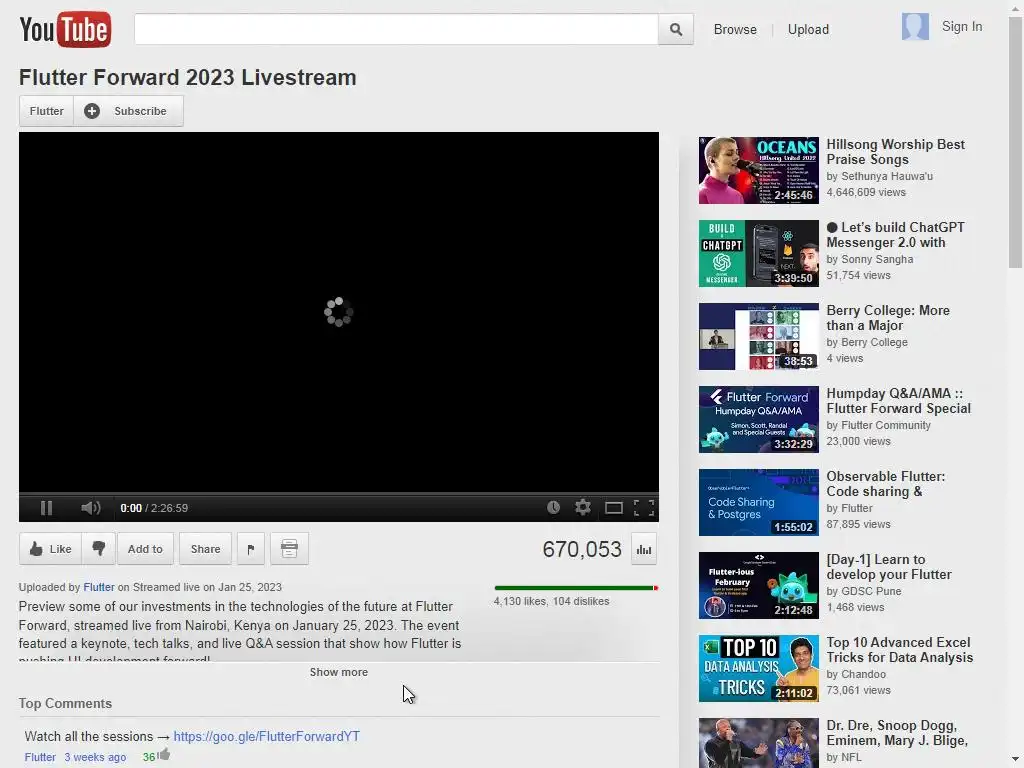
Task: Open the transcript icon button
Action: pos(289,549)
